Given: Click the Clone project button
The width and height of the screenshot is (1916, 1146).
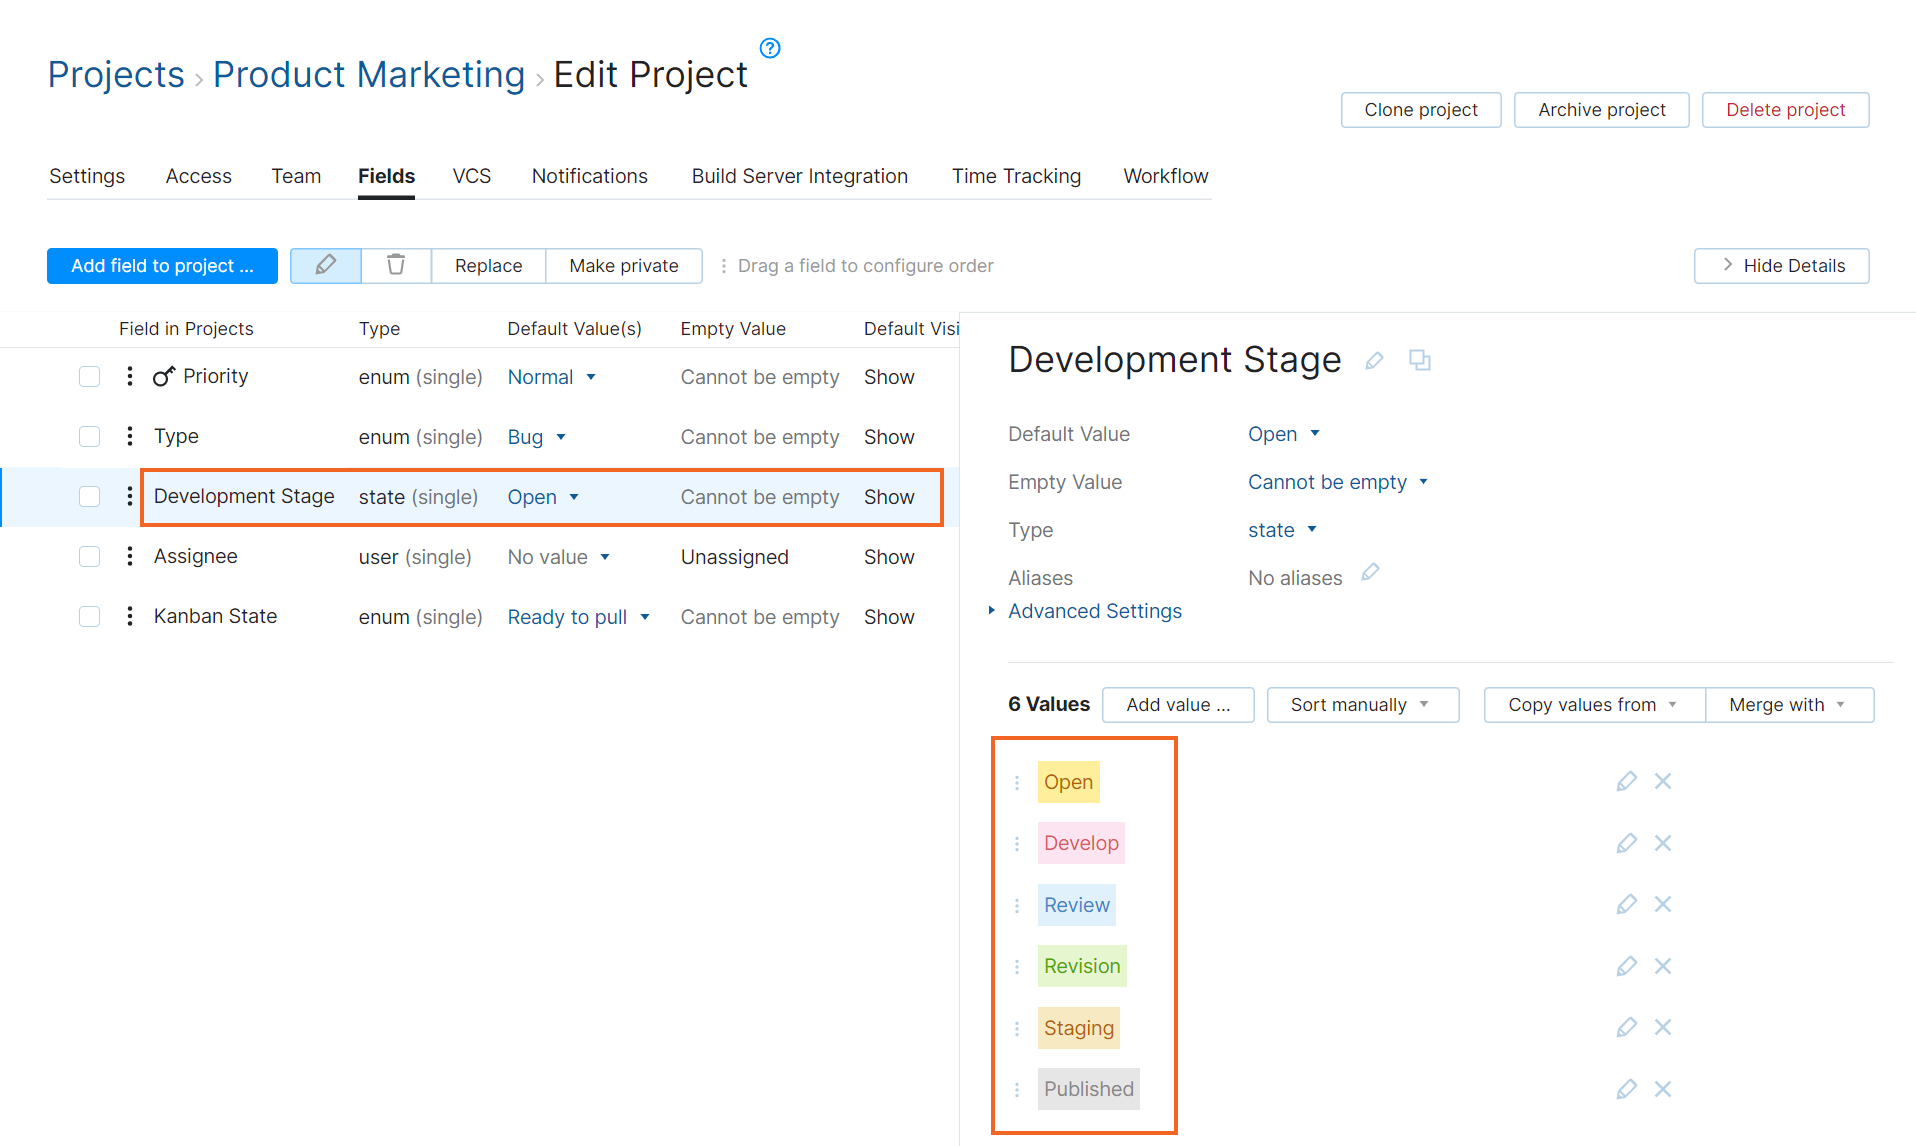Looking at the screenshot, I should [x=1420, y=109].
